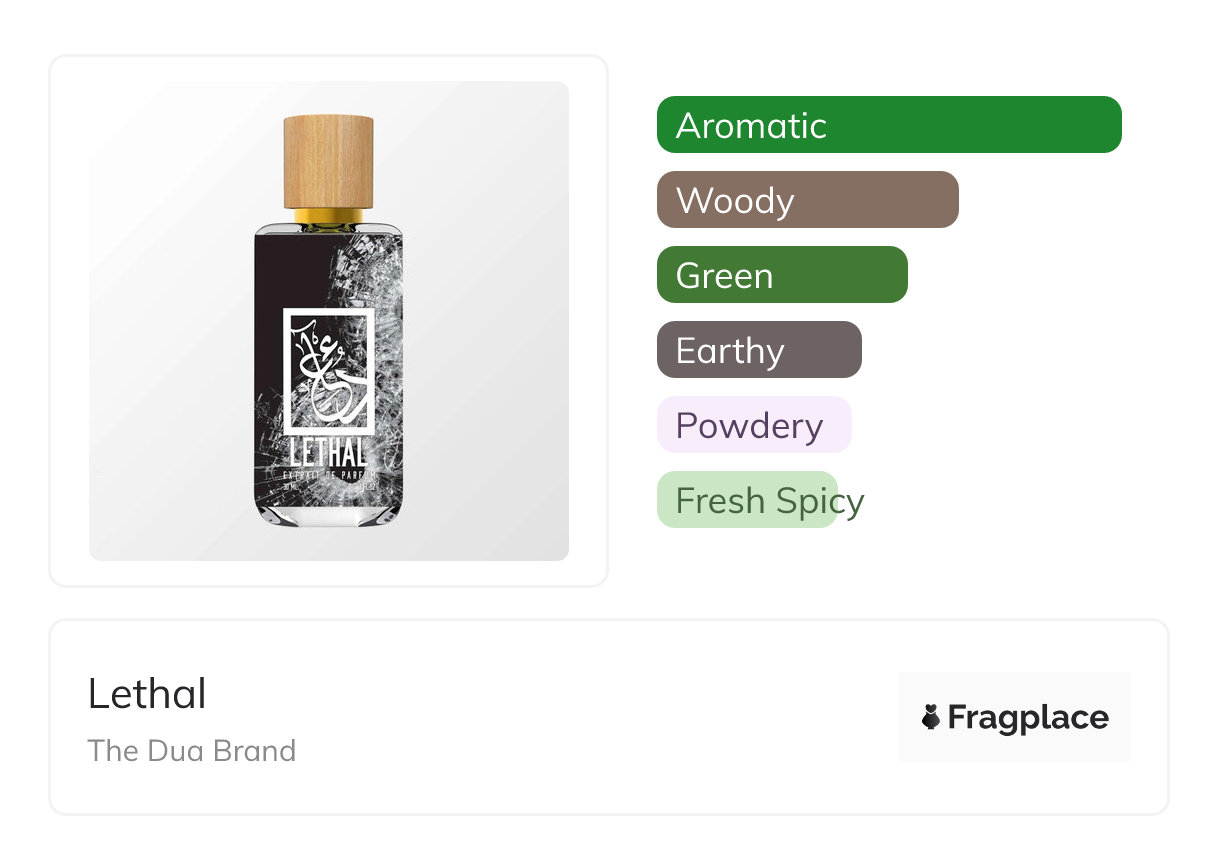
Task: Select the Aromatic accord bar
Action: [x=889, y=125]
